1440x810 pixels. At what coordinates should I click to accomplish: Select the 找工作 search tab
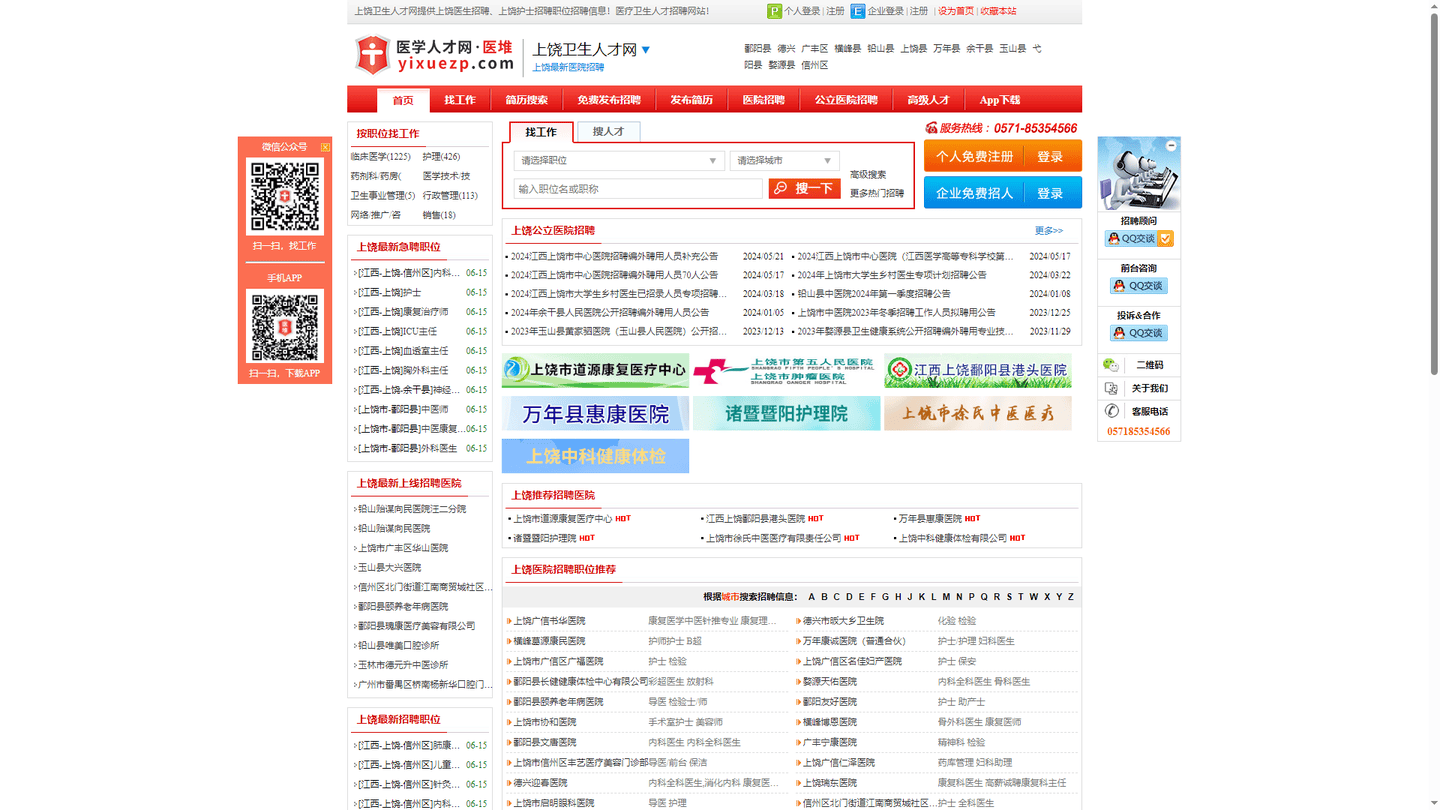point(541,132)
